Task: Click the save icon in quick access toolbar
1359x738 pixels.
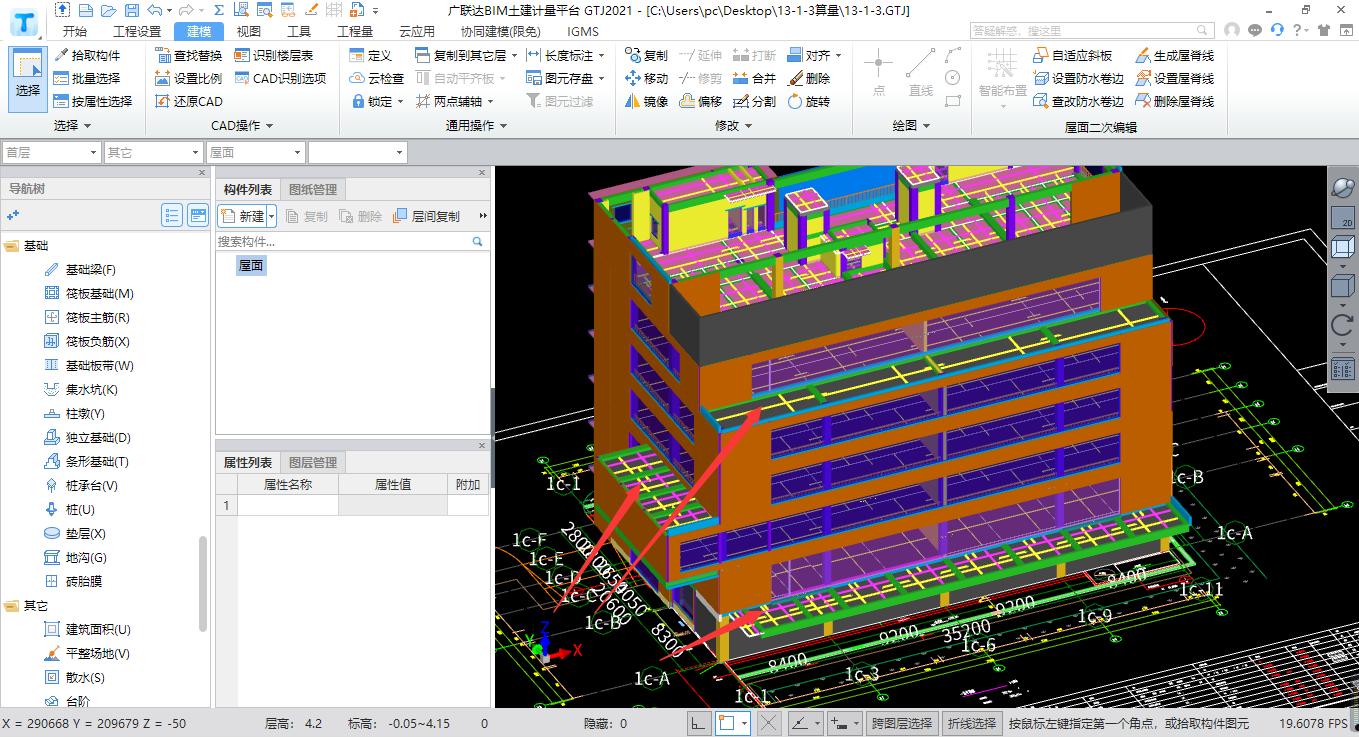Action: click(130, 10)
